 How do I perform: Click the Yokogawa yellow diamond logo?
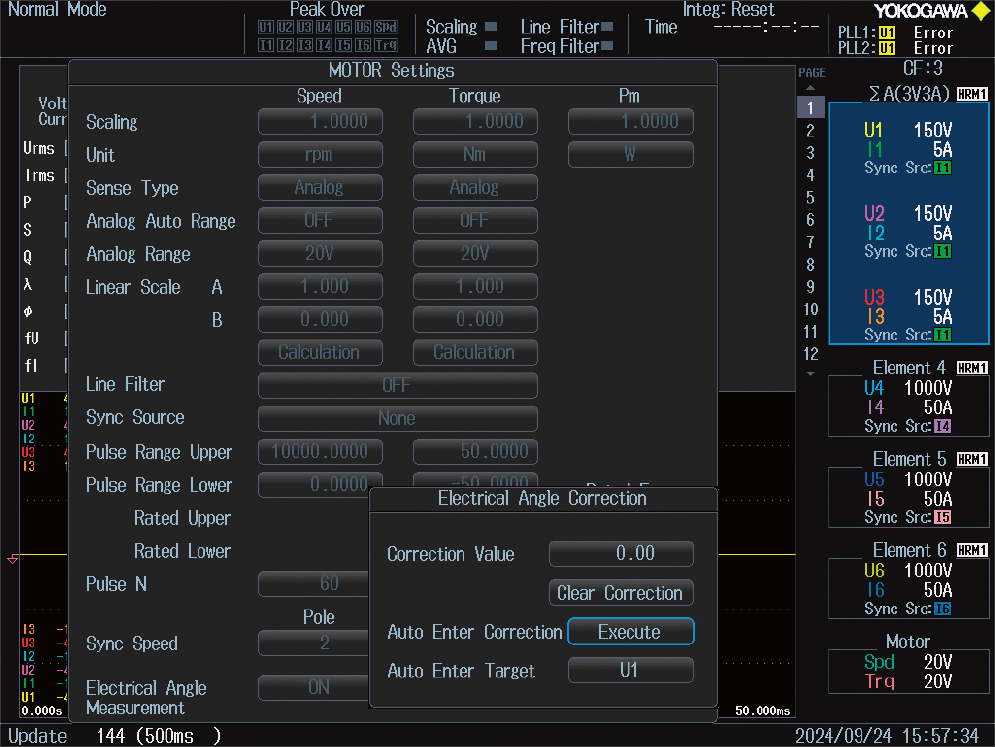pyautogui.click(x=980, y=11)
